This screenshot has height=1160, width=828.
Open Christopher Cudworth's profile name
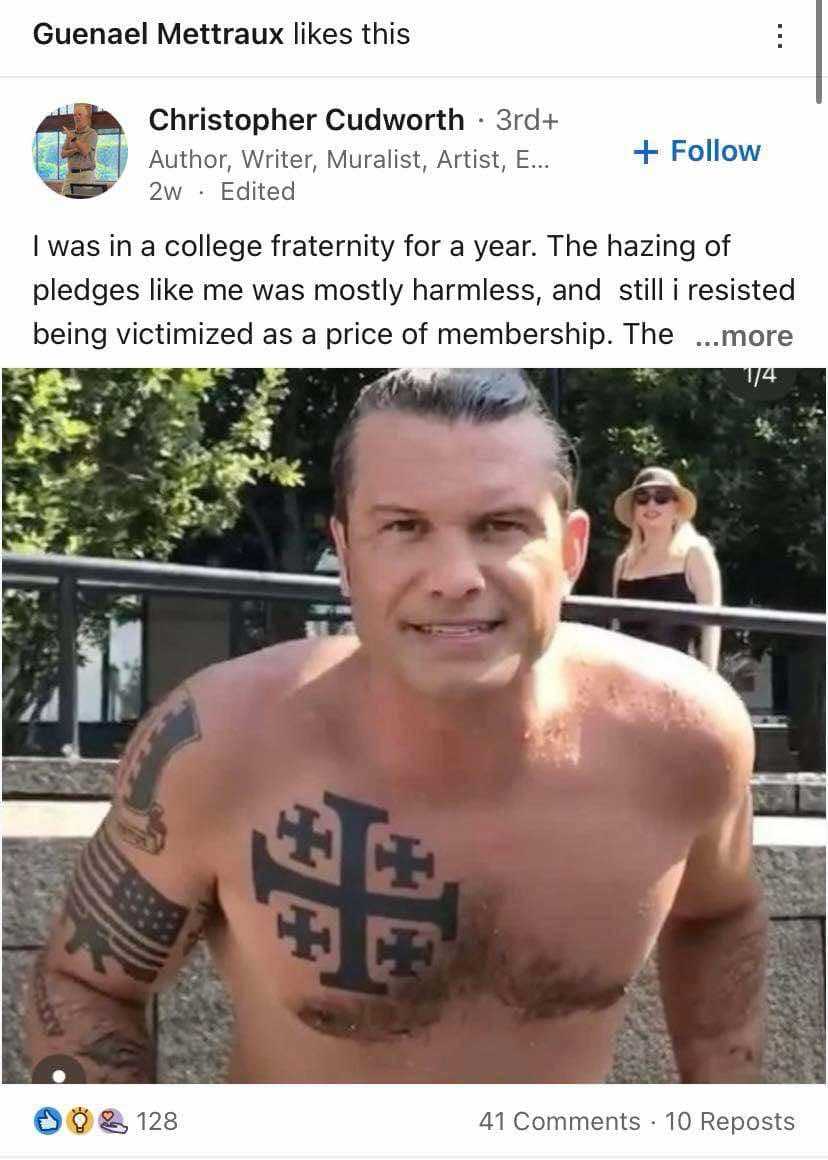coord(306,120)
